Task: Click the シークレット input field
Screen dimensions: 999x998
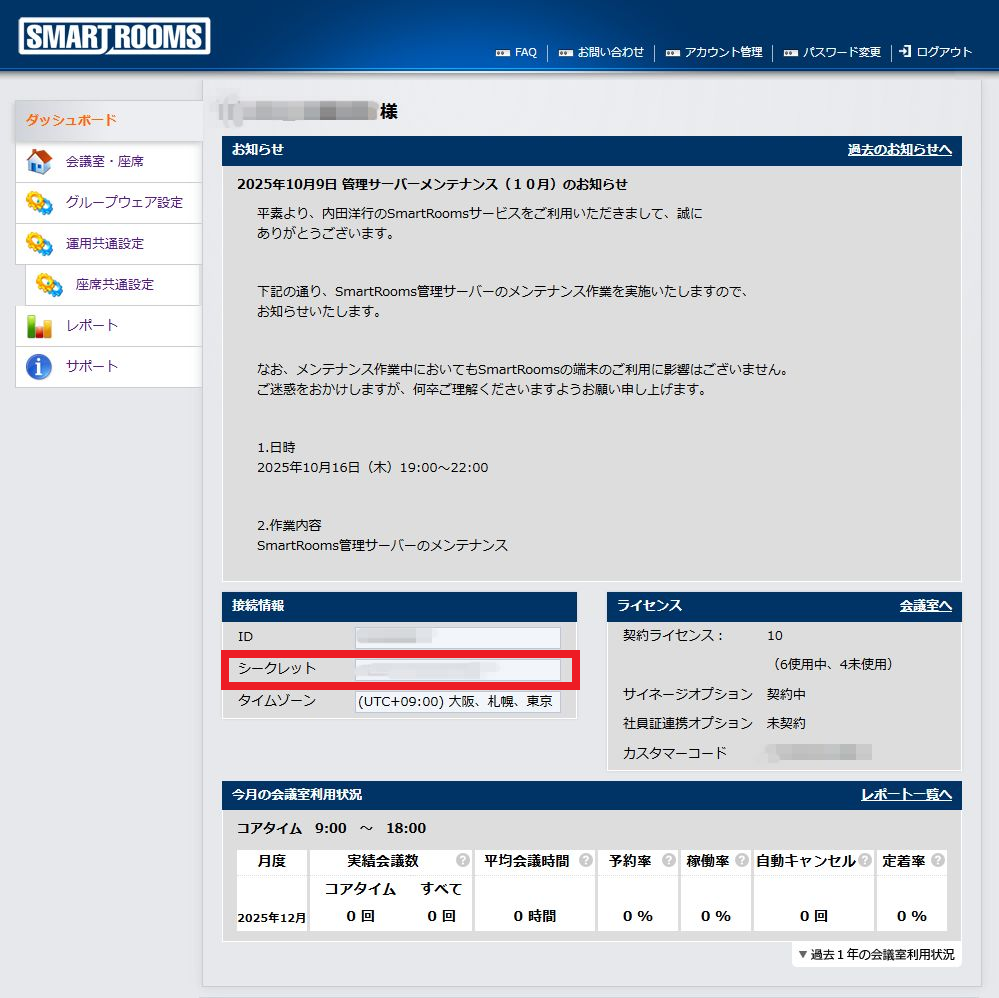Action: pyautogui.click(x=458, y=669)
